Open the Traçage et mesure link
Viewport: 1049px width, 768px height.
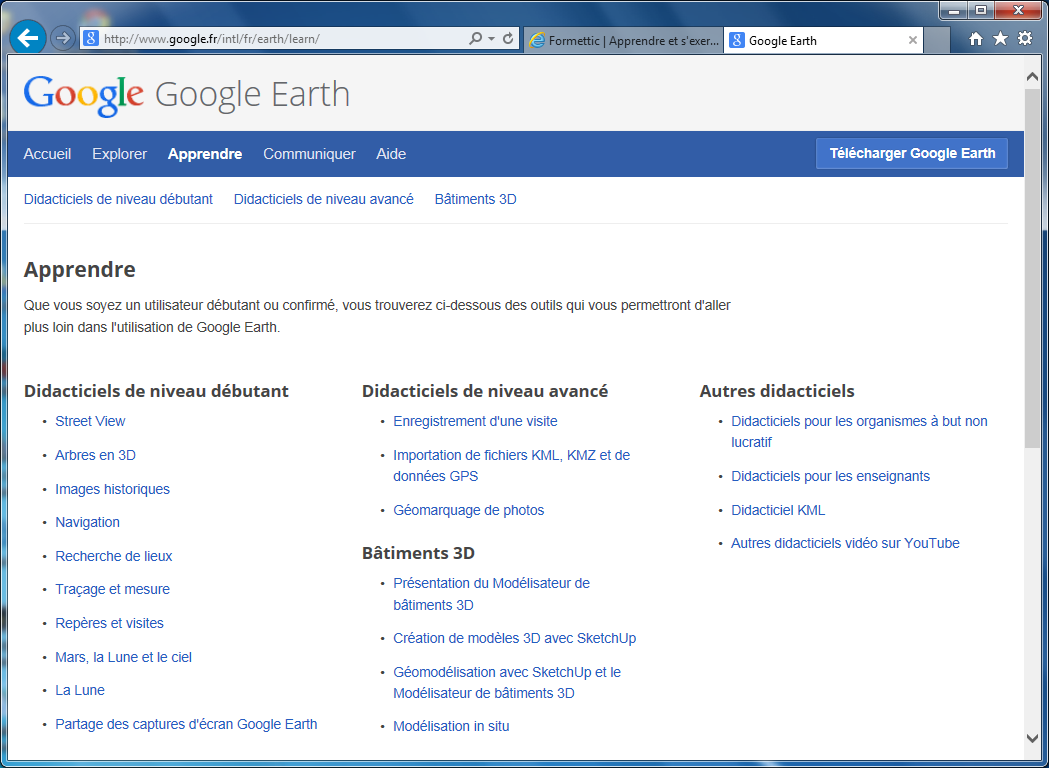coord(112,589)
